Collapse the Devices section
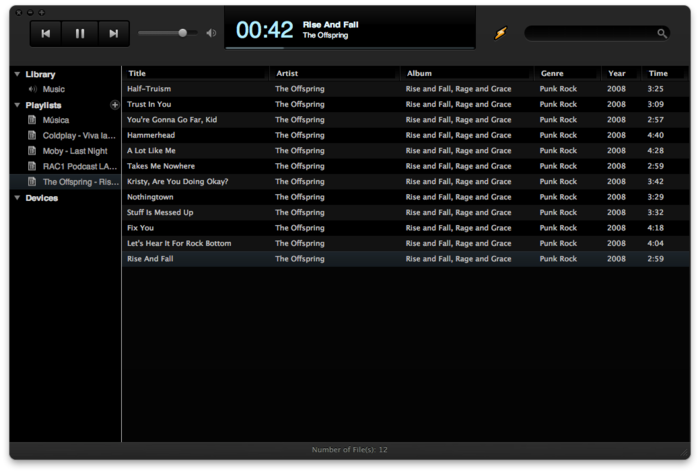700x473 pixels. coord(17,198)
